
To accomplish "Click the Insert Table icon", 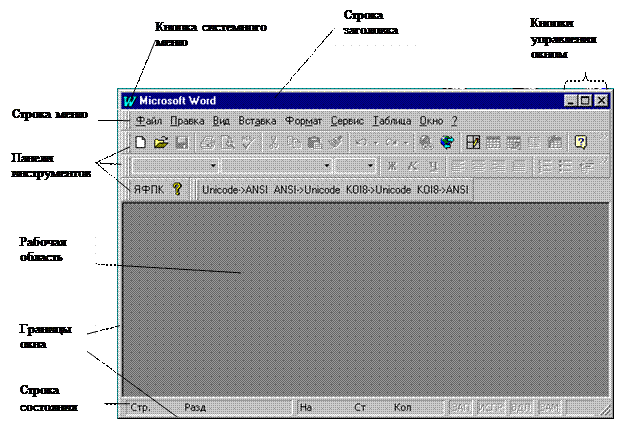I will [x=493, y=142].
